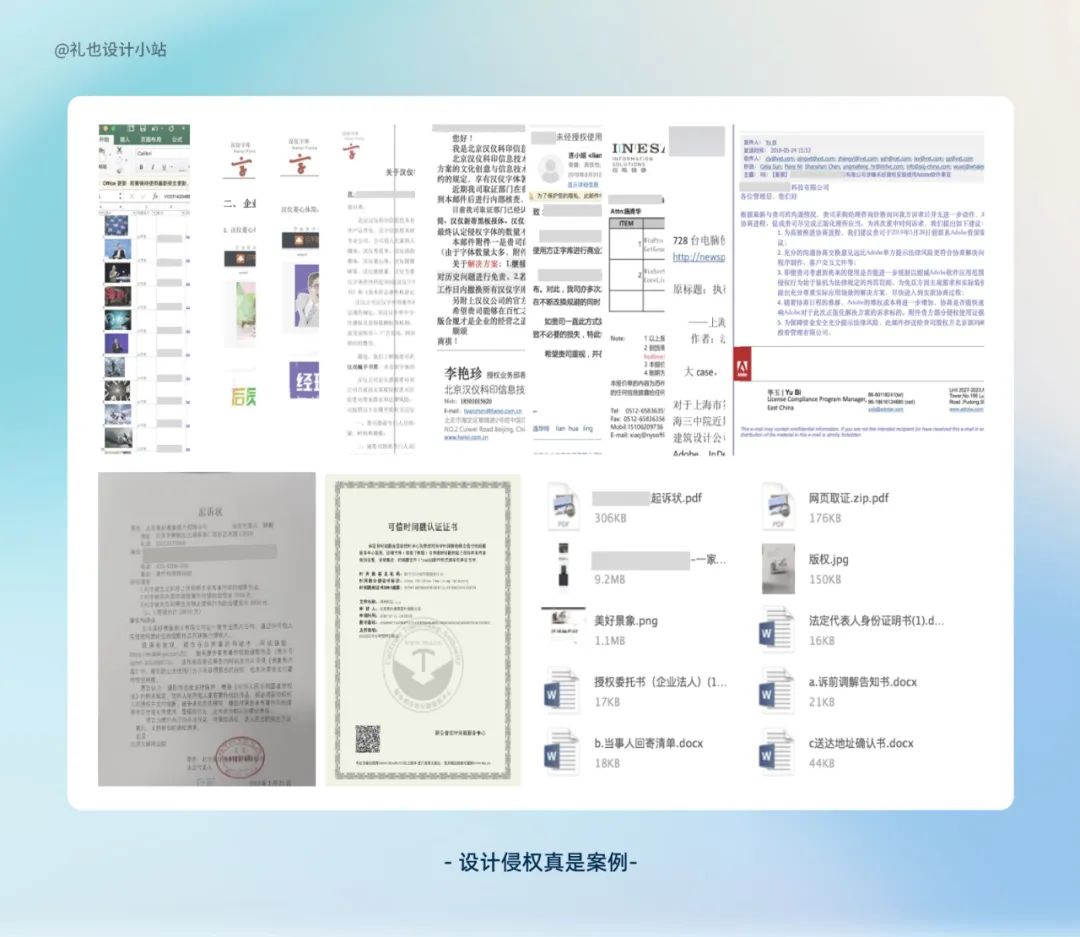Viewport: 1080px width, 937px height.
Task: Apply Italic formatting in the Excel font group
Action: (x=153, y=166)
